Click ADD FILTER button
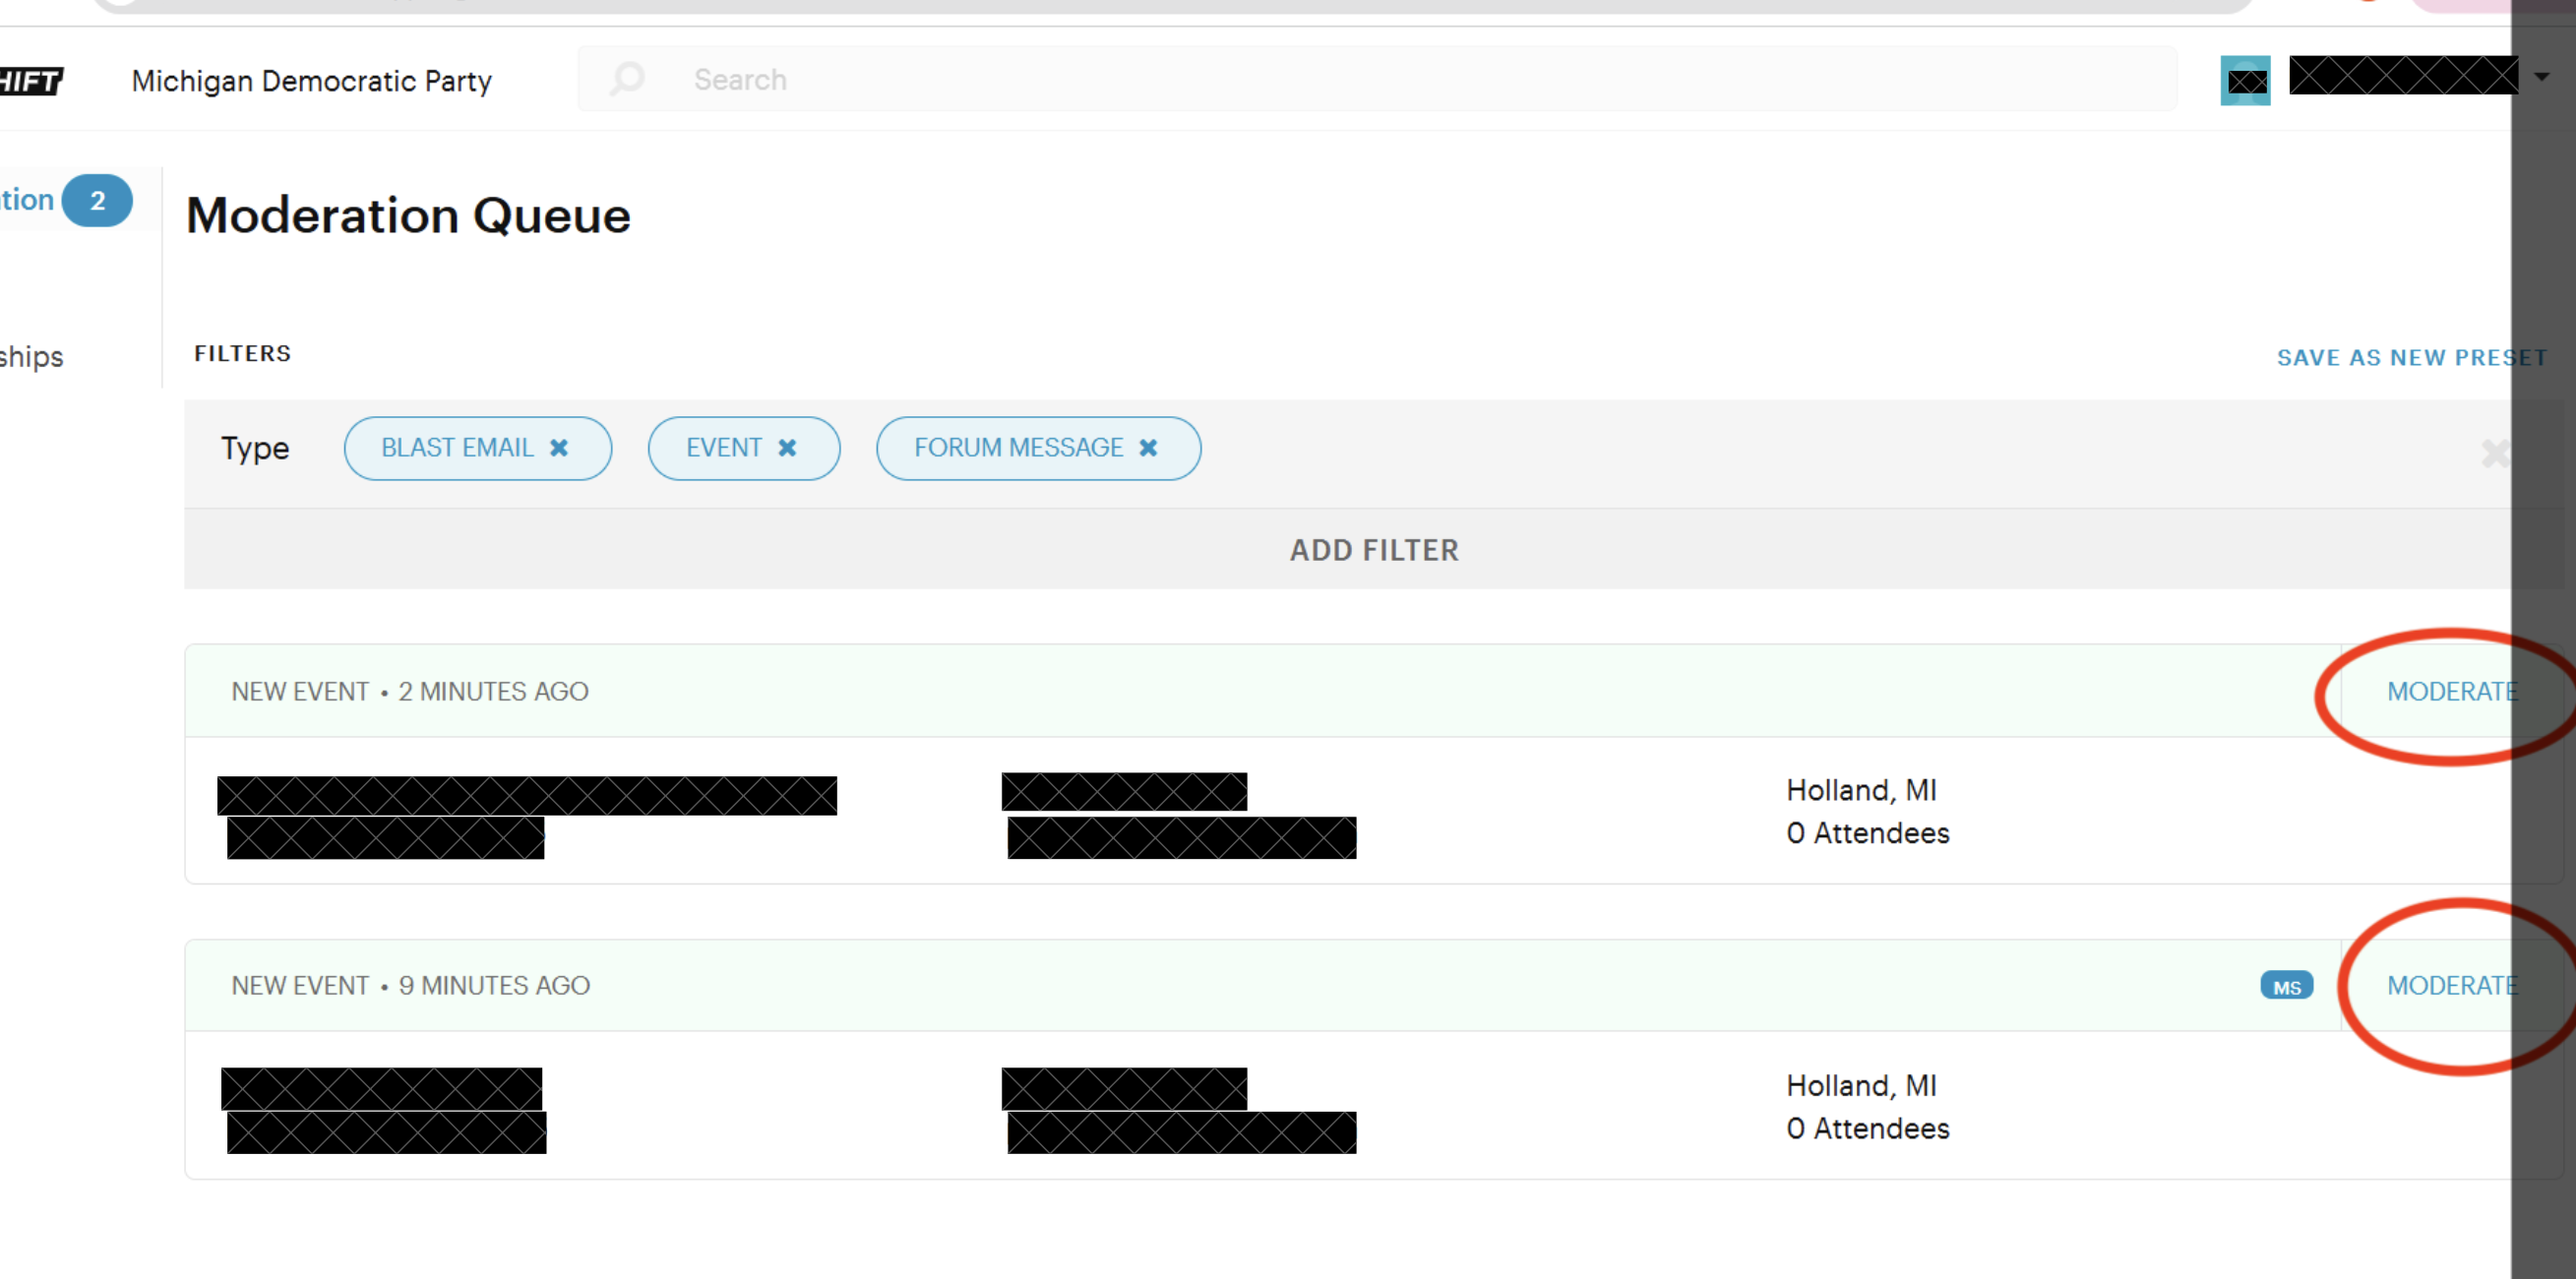 [1373, 550]
